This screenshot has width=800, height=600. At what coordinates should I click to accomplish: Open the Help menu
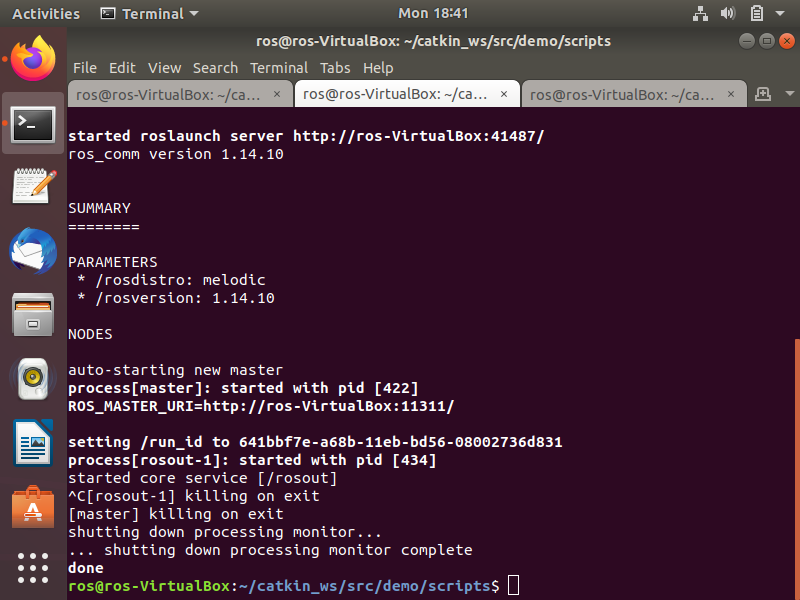[x=378, y=68]
